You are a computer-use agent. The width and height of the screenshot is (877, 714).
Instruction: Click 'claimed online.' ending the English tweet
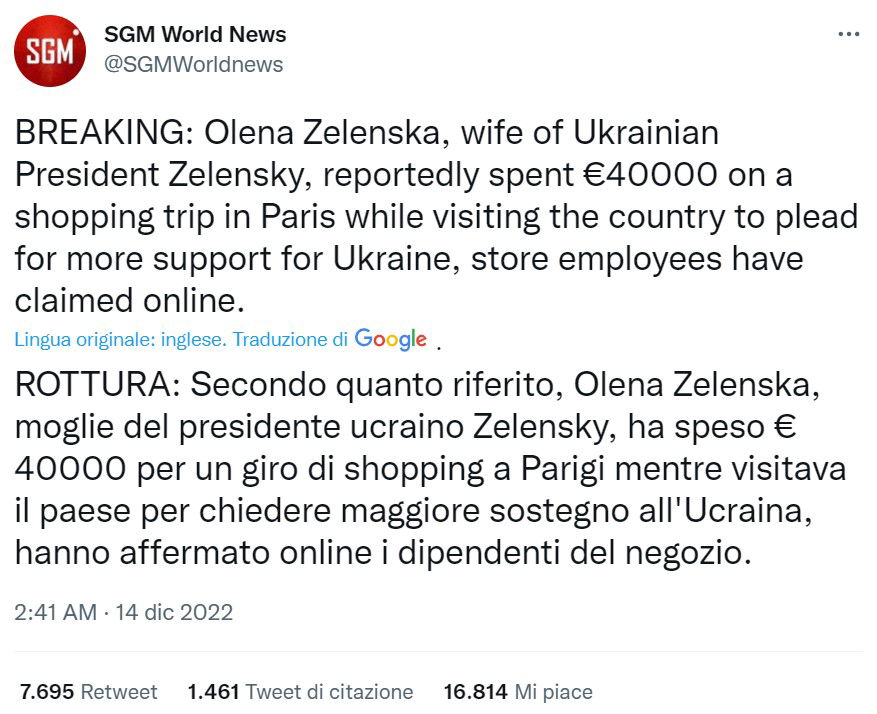pyautogui.click(x=129, y=301)
